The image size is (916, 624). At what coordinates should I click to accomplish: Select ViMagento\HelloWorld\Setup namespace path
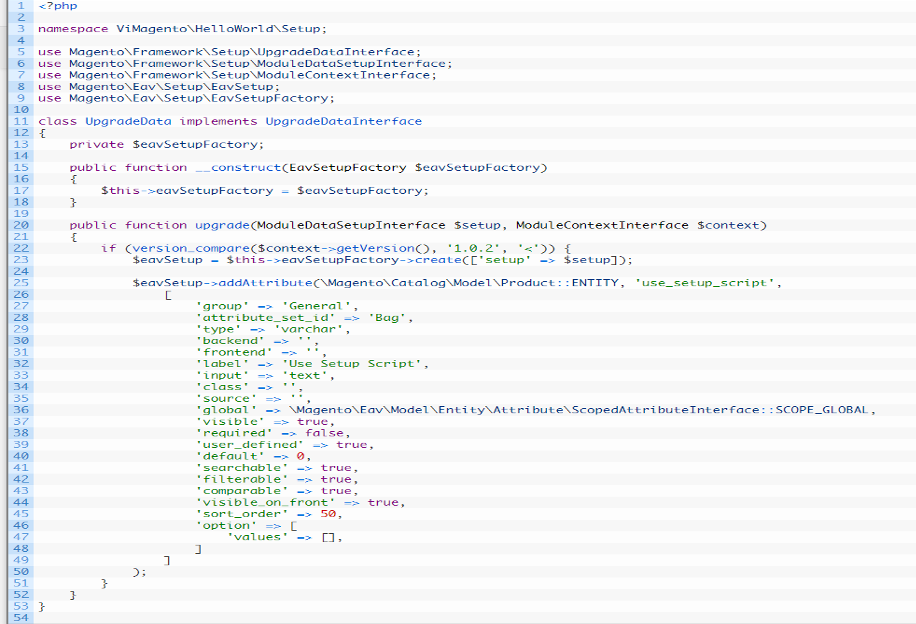pos(218,29)
